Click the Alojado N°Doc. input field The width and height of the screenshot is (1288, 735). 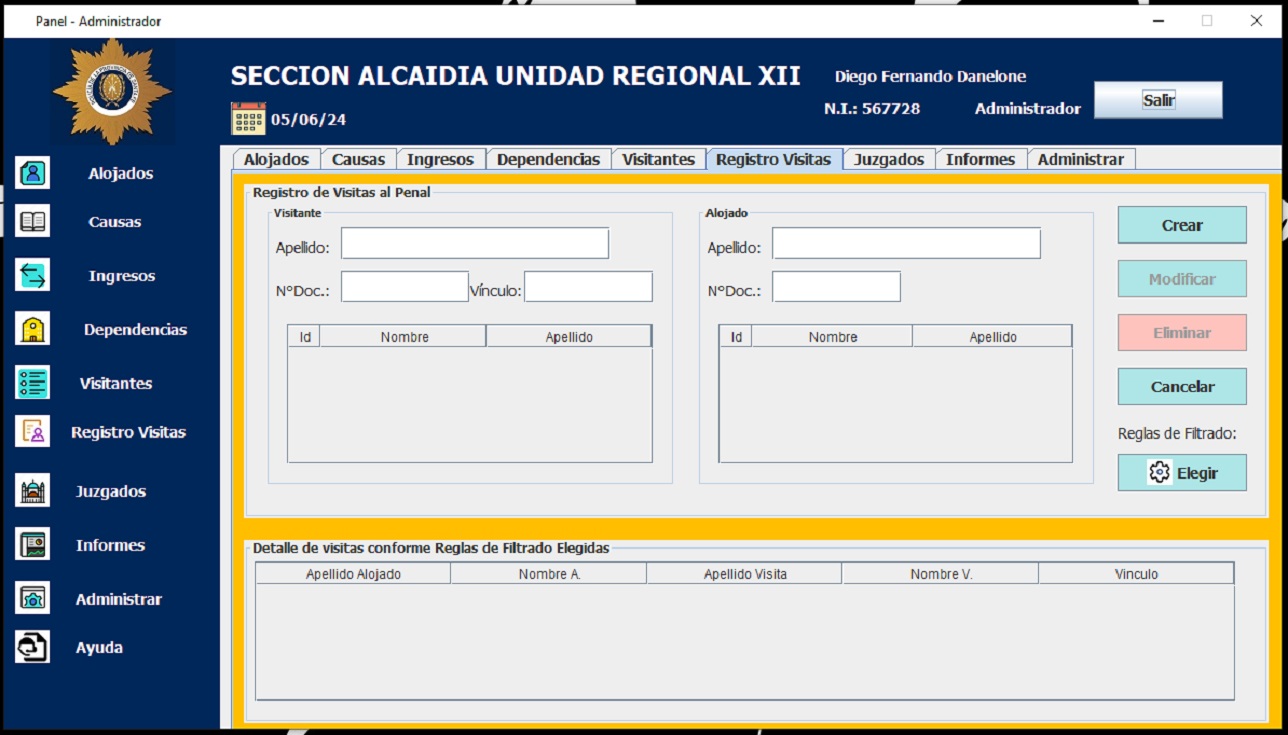(x=836, y=287)
